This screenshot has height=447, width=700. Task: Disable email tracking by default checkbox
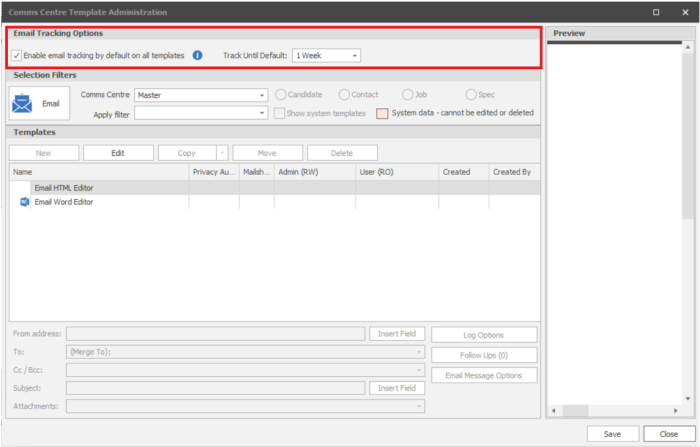pos(18,56)
